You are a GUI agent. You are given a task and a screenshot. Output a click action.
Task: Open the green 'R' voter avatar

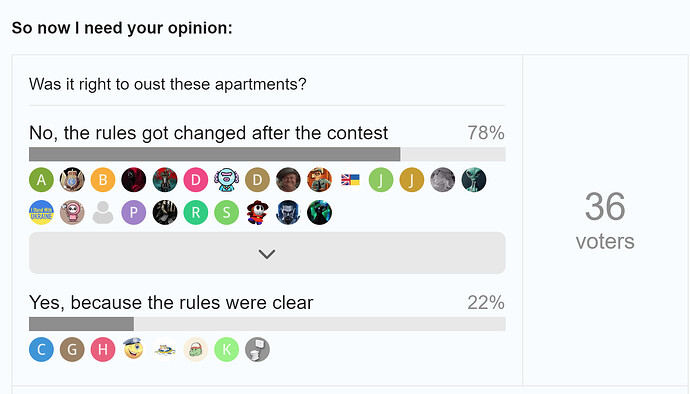click(x=196, y=213)
